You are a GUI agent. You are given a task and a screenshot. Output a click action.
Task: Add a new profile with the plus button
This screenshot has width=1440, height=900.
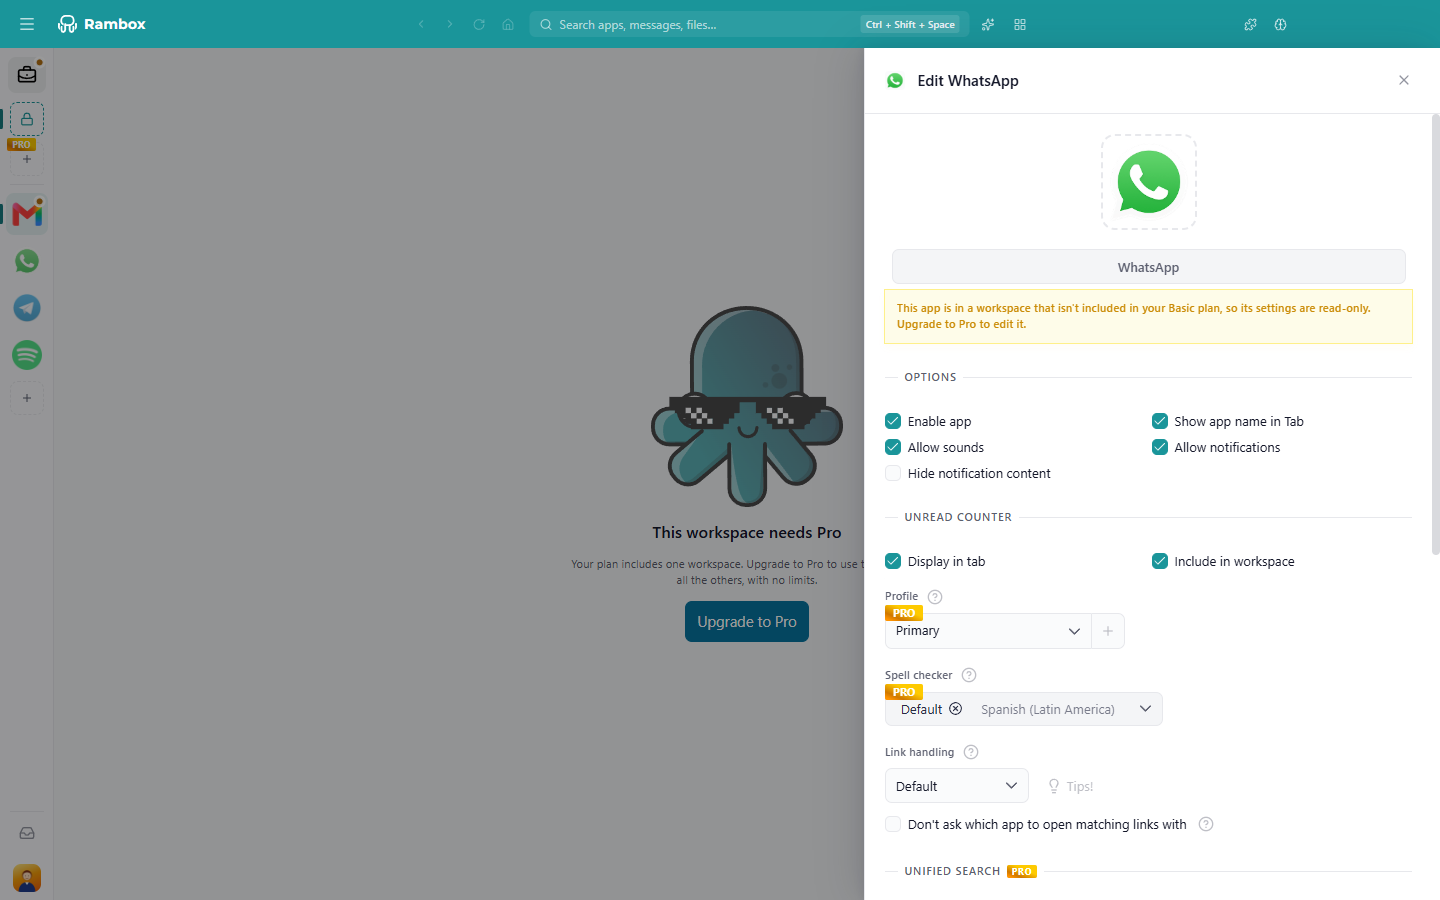coord(1108,631)
